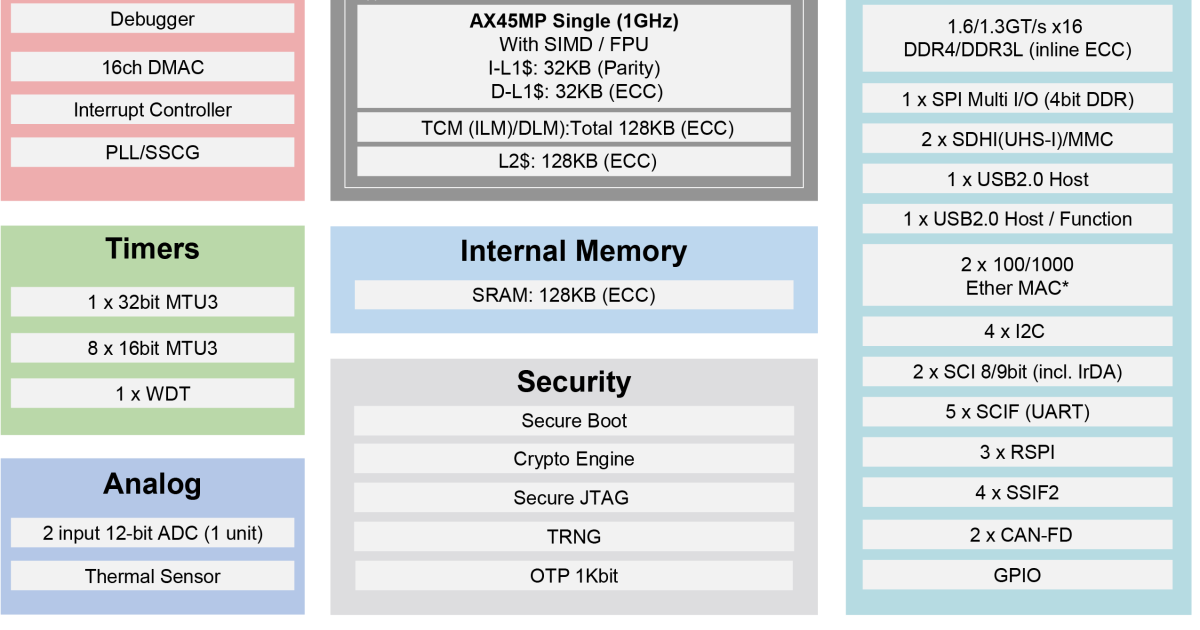Select the SRAM: 128KB (ECC) box
Viewport: 1200px width, 630px height.
573,295
